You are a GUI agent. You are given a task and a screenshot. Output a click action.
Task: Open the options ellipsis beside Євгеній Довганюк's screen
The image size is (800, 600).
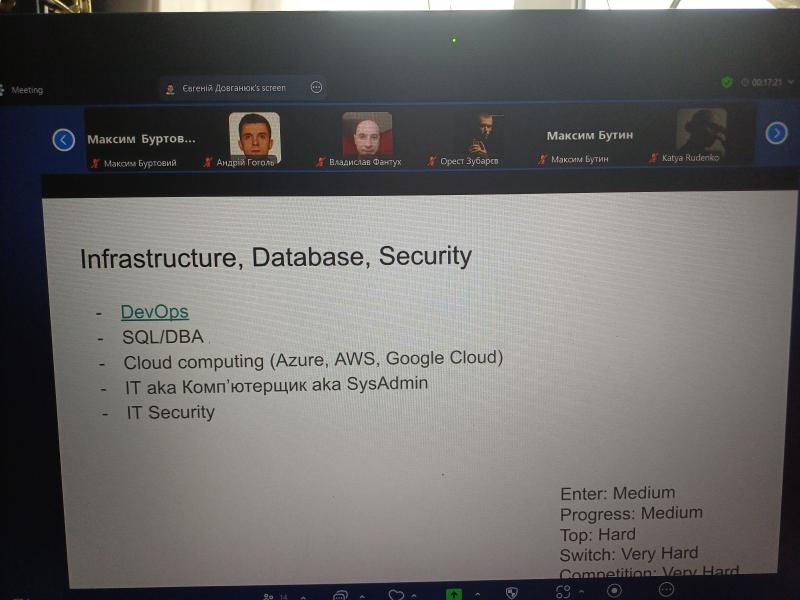click(316, 87)
